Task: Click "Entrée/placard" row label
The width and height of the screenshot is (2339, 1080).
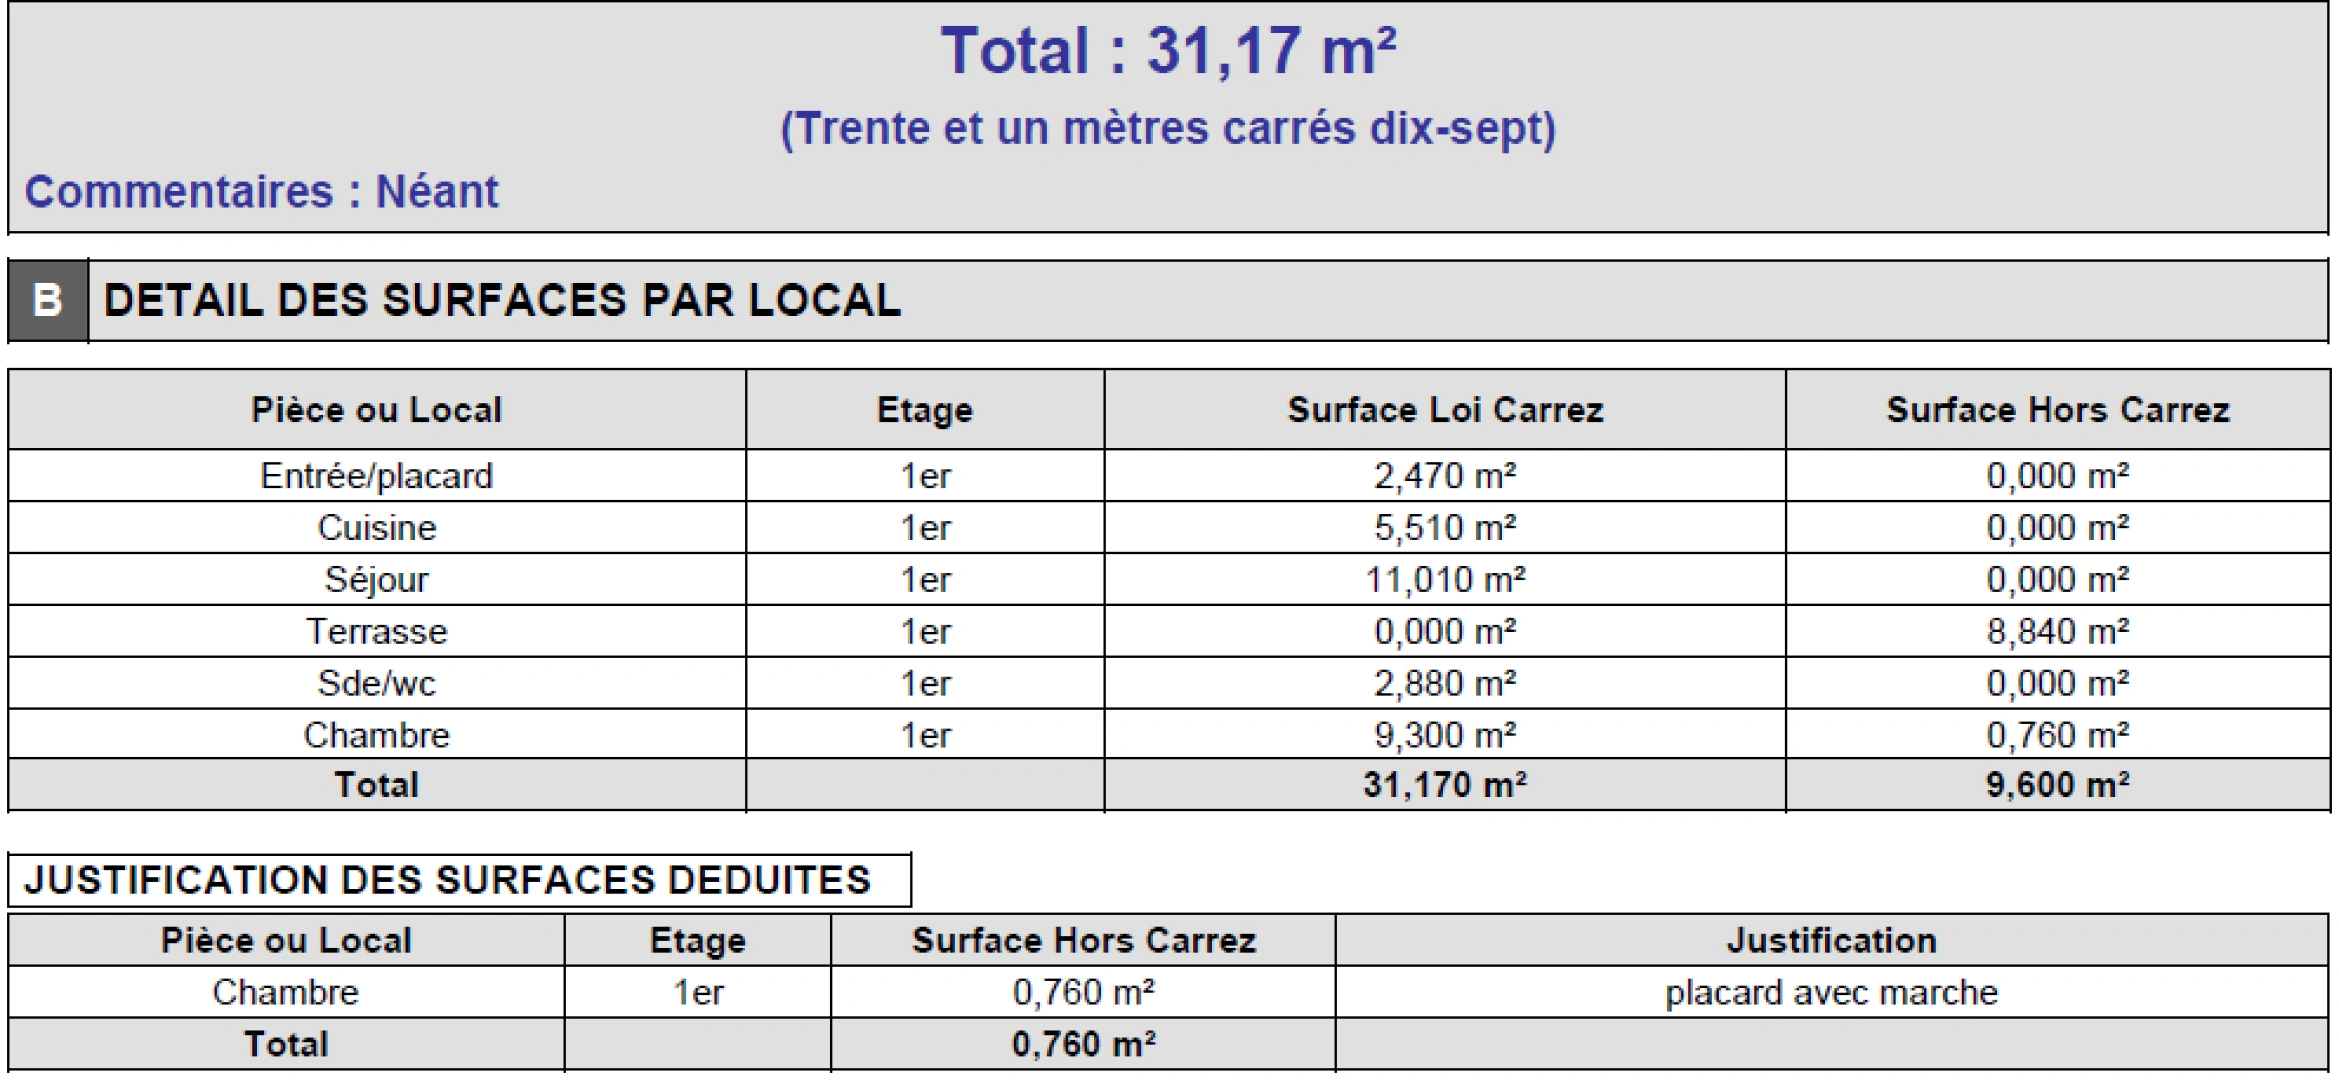Action: 377,476
